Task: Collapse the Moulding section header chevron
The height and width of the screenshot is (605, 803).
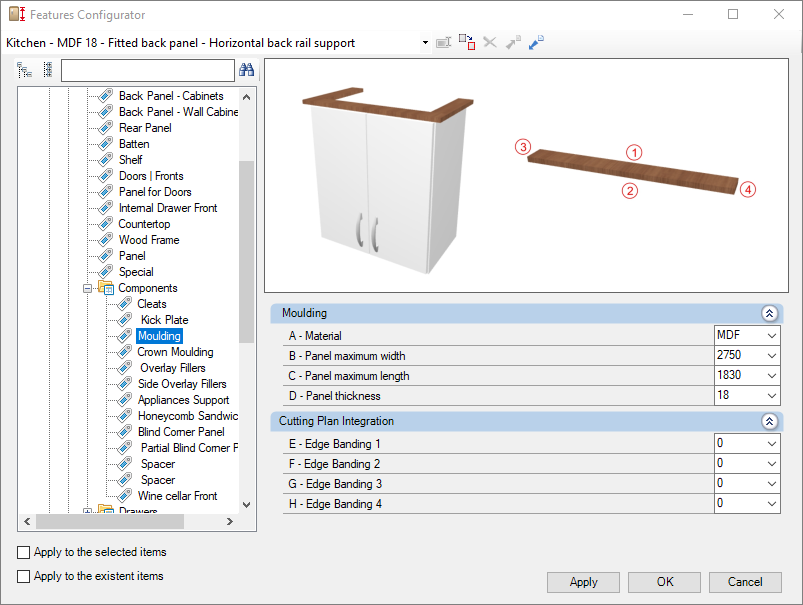Action: [x=769, y=313]
